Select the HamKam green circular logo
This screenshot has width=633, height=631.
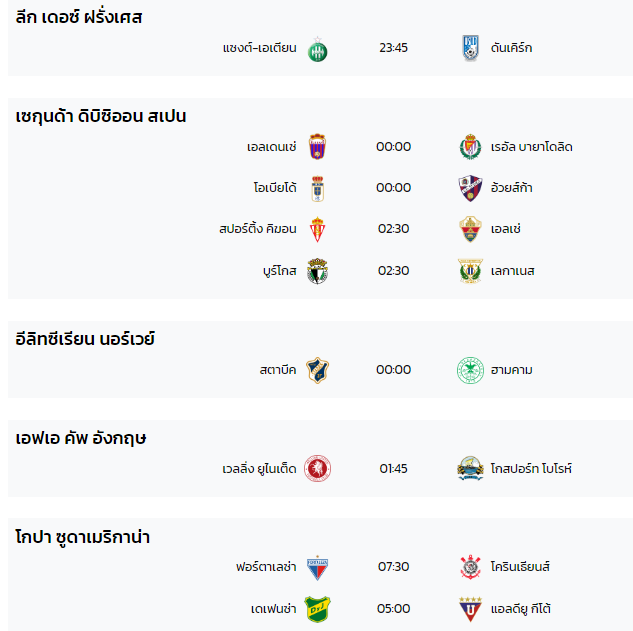(470, 370)
